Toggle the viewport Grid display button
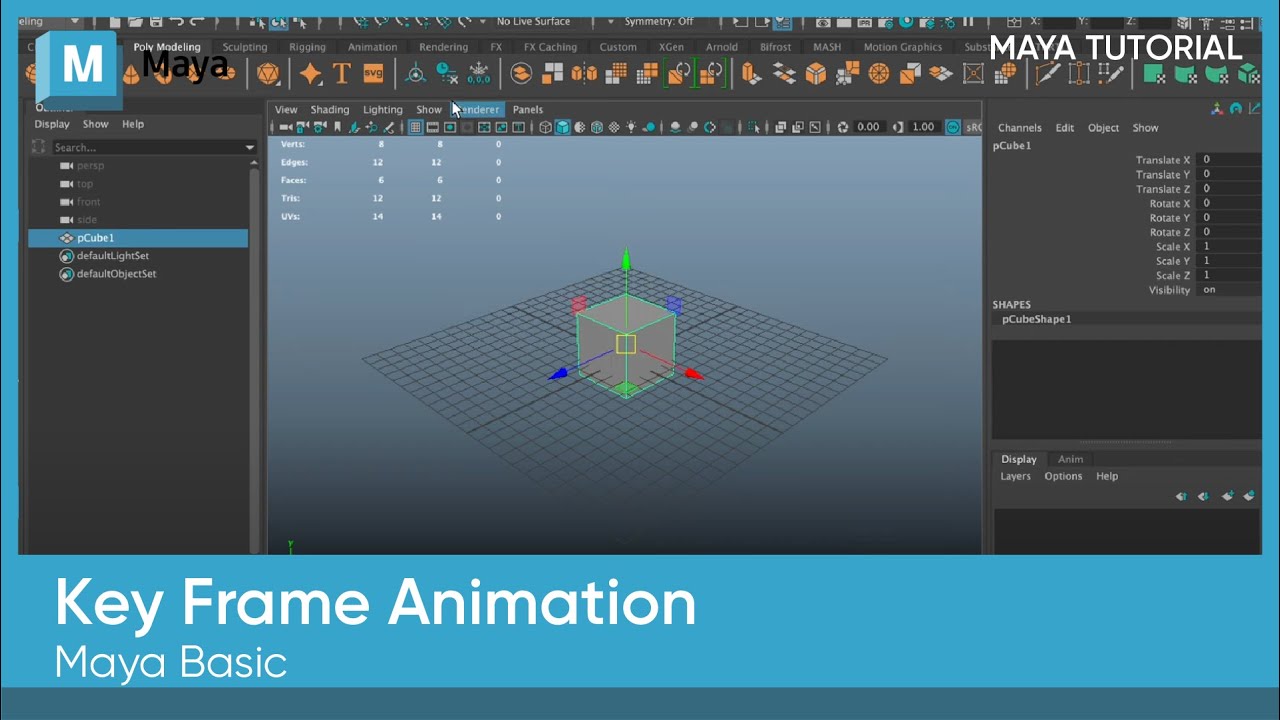 tap(416, 127)
